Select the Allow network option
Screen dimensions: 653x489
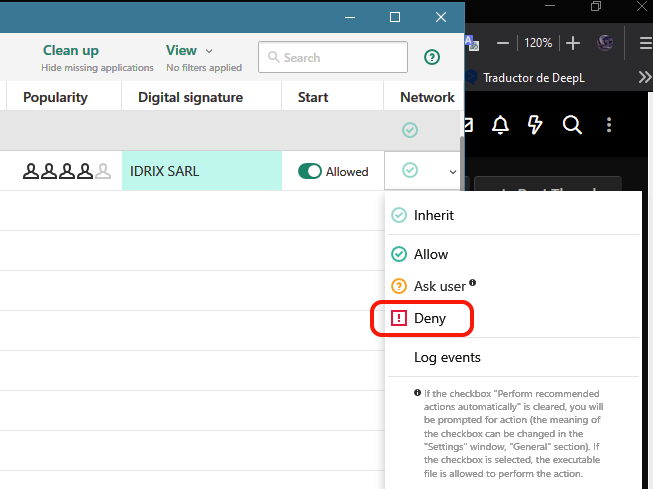(431, 254)
